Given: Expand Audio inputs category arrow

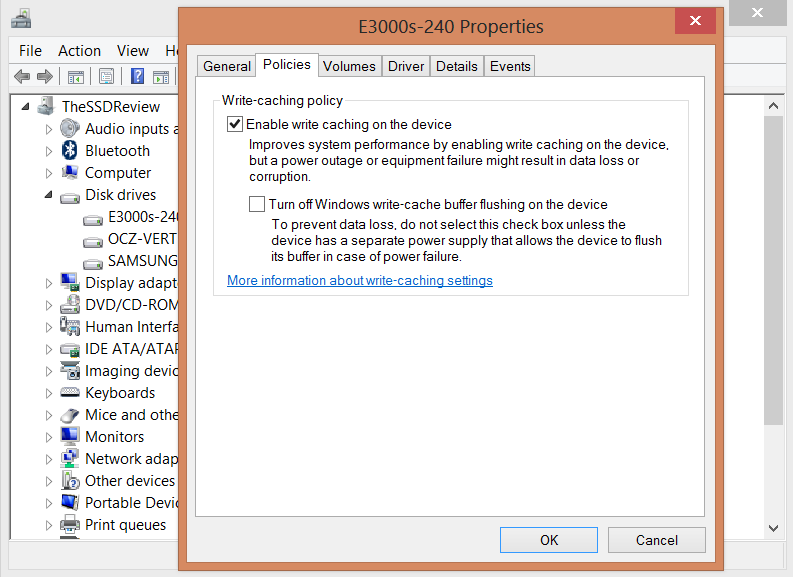Looking at the screenshot, I should [x=49, y=129].
